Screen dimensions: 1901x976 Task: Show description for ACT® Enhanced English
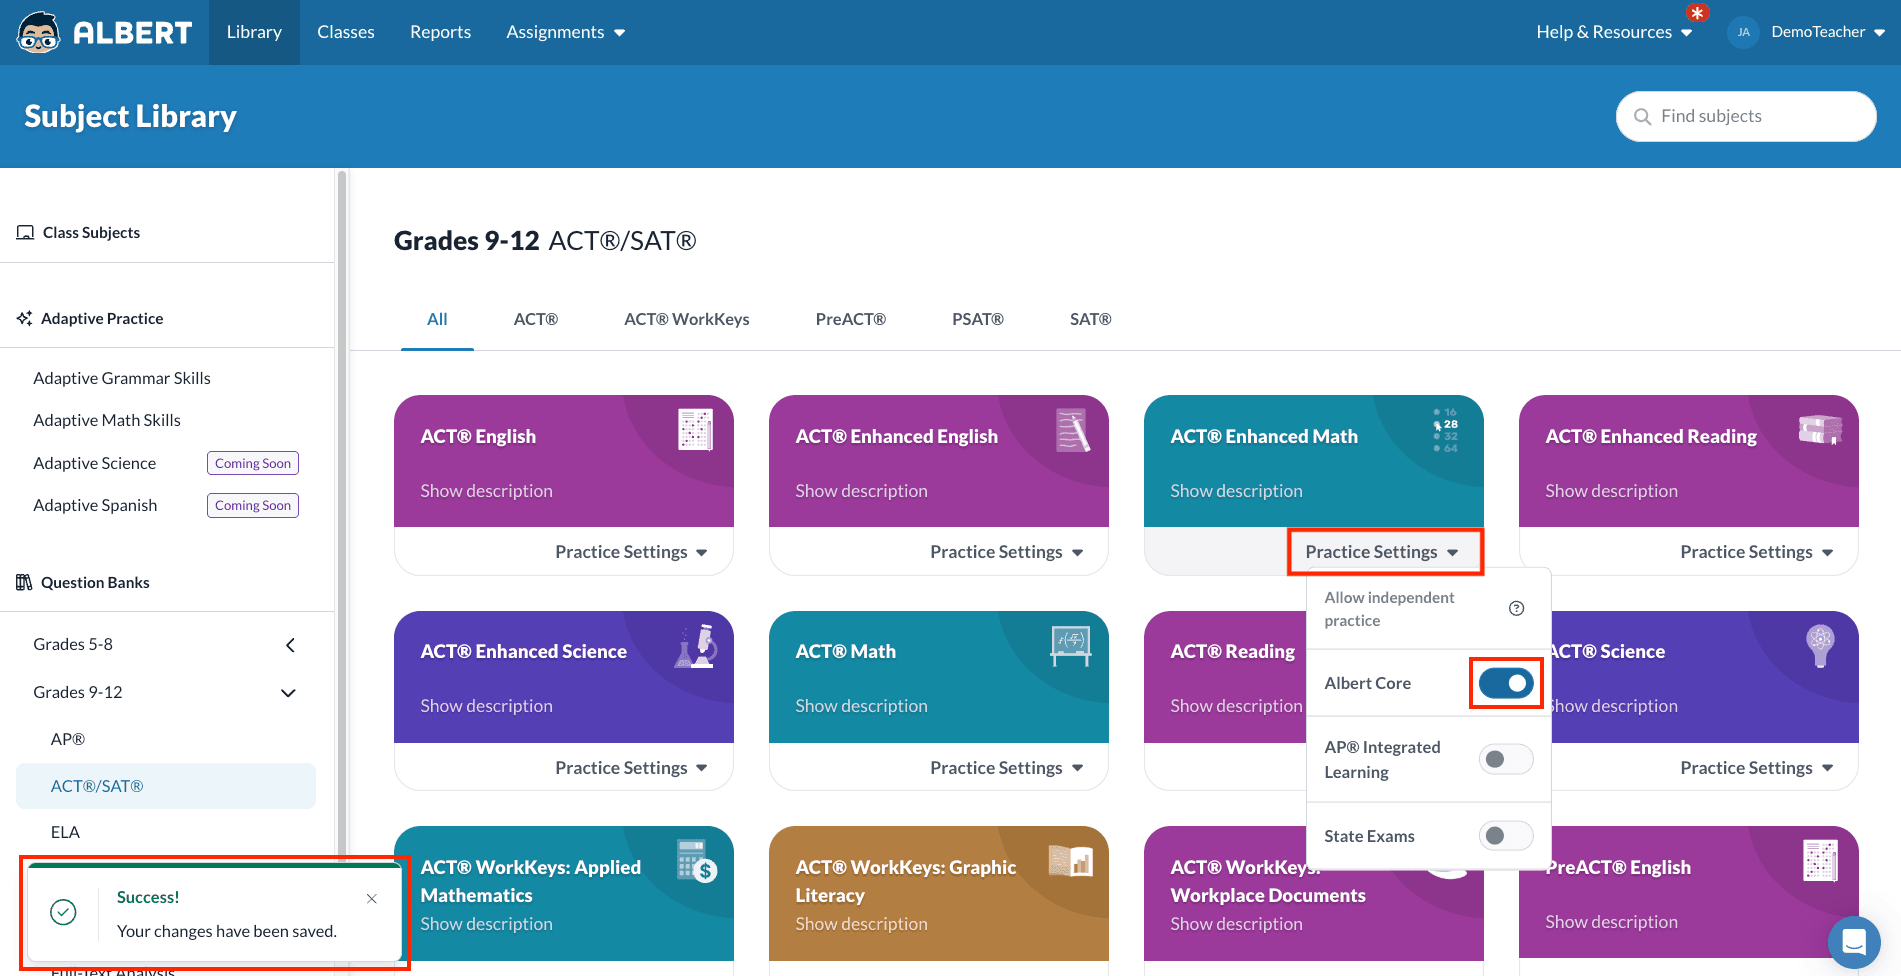(x=861, y=491)
